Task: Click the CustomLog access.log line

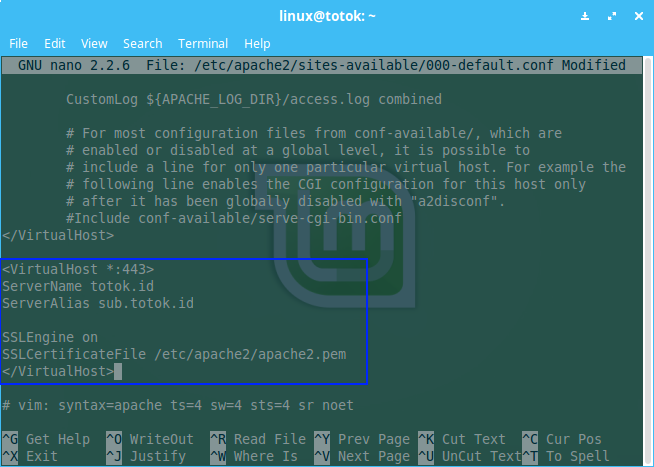Action: point(254,100)
